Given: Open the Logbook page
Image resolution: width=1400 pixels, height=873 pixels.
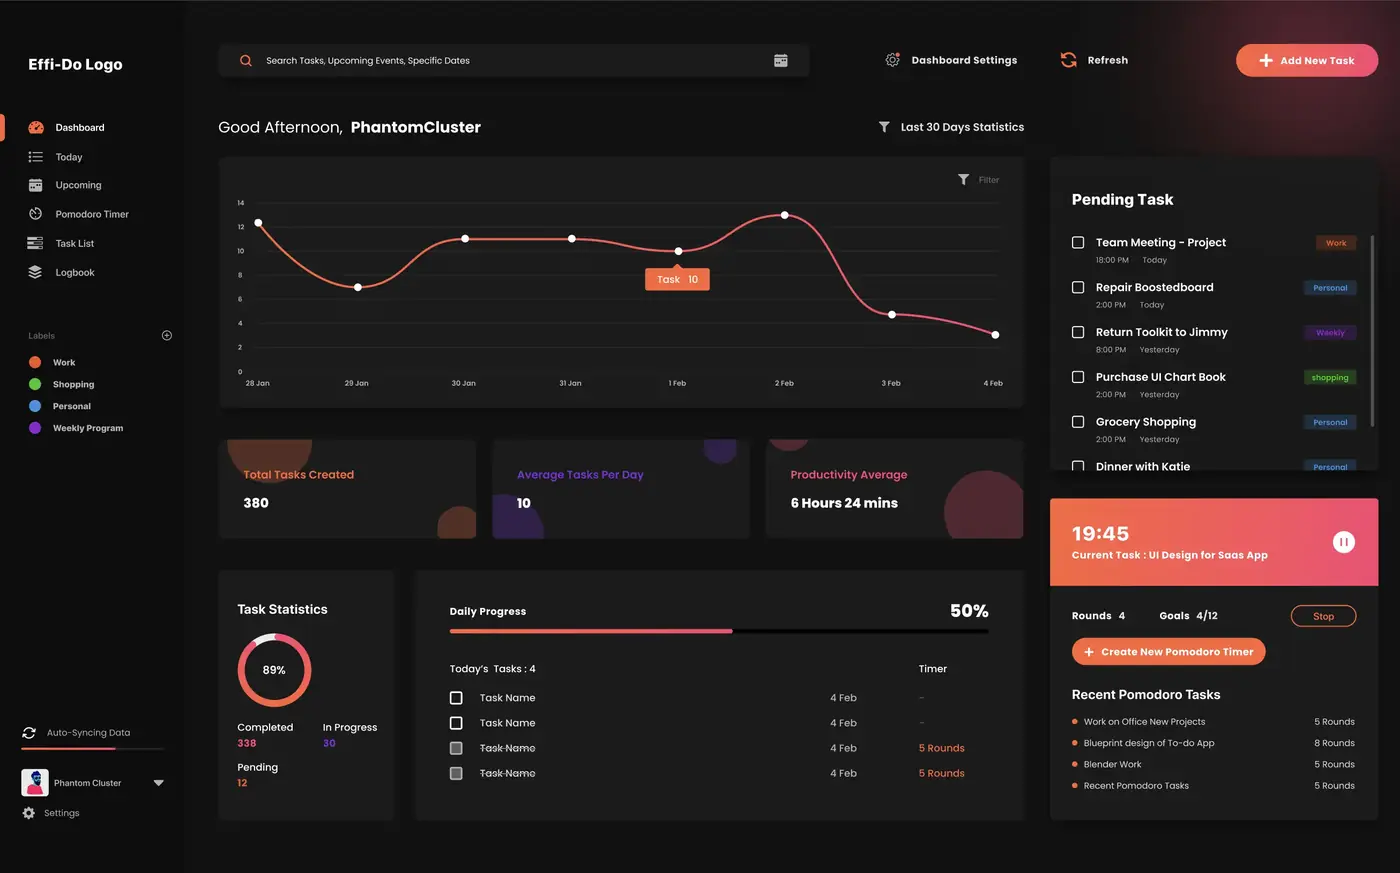Looking at the screenshot, I should [x=75, y=272].
